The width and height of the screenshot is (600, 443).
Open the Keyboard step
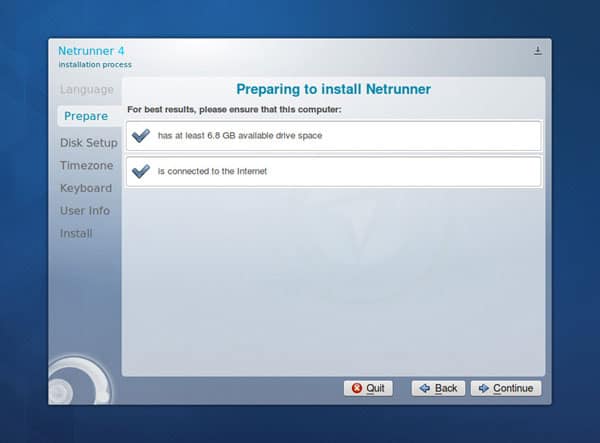(x=86, y=188)
